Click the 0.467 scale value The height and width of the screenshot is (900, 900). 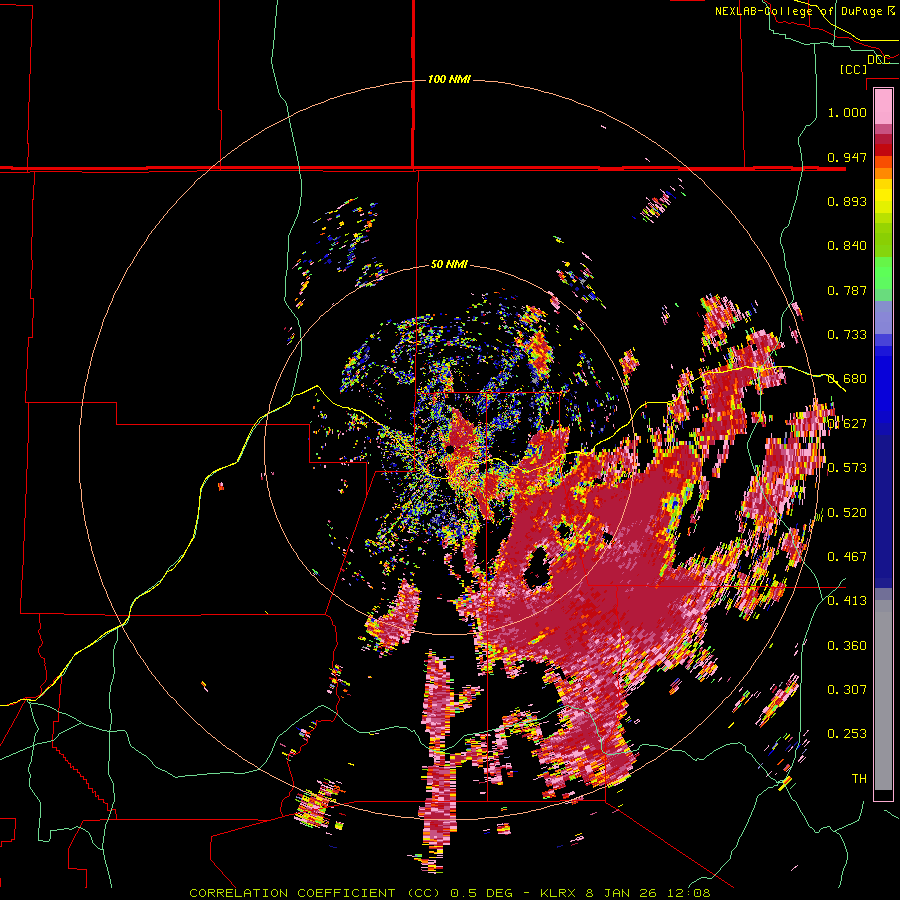pyautogui.click(x=847, y=557)
